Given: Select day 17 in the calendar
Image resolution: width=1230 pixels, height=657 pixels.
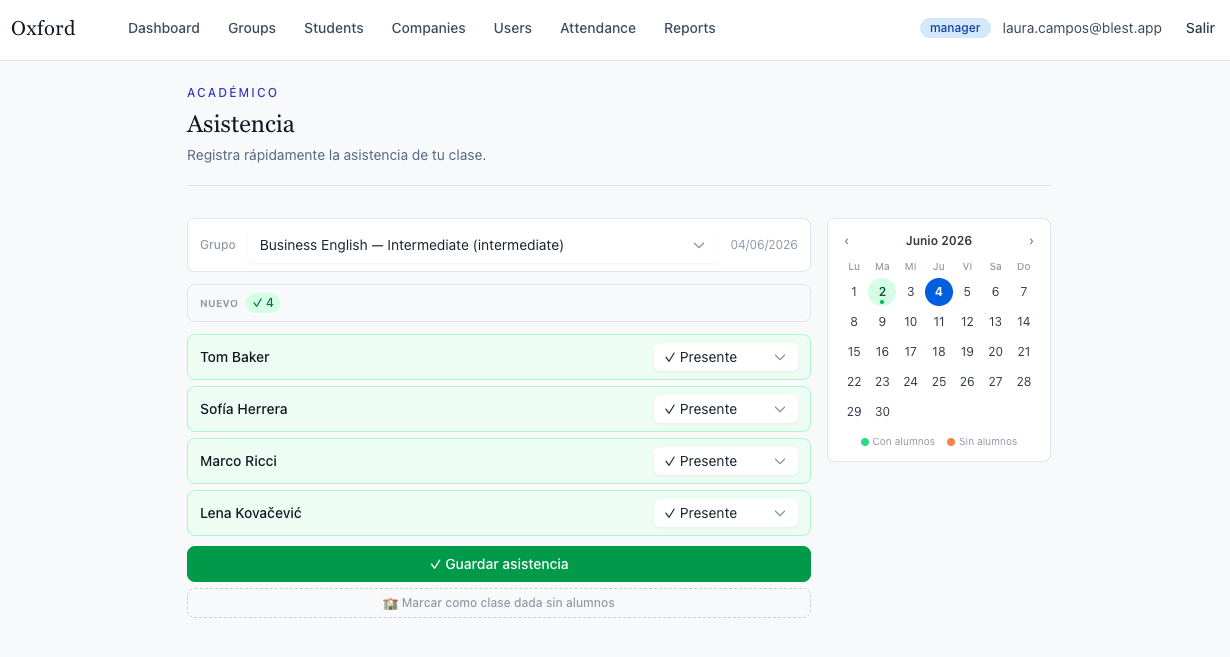Looking at the screenshot, I should click(910, 352).
